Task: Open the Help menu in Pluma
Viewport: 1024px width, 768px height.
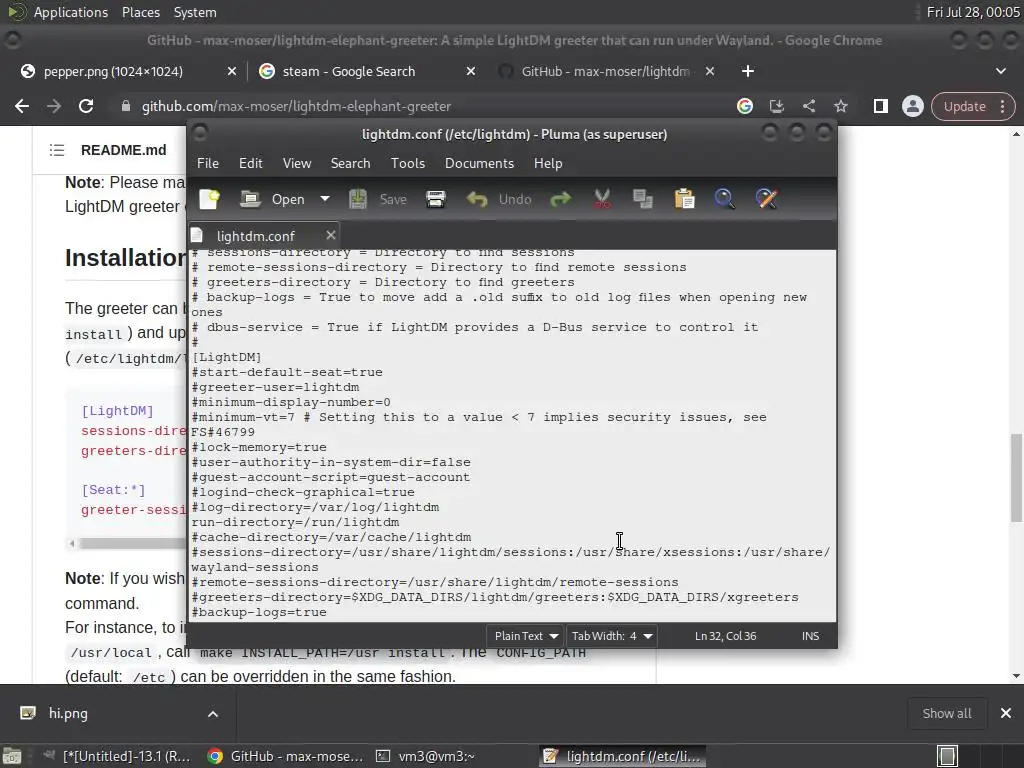Action: 548,163
